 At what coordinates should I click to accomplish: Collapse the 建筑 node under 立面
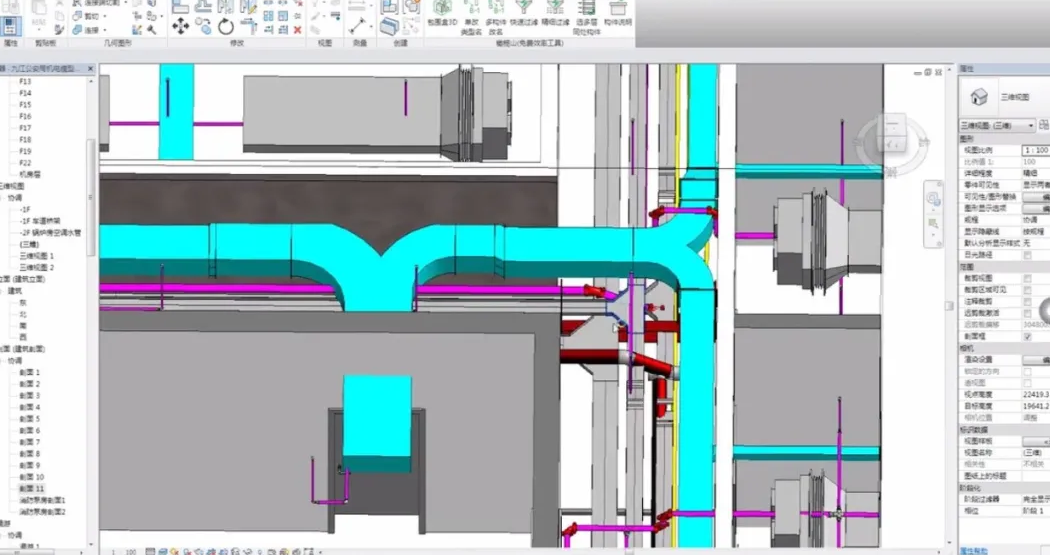3,291
